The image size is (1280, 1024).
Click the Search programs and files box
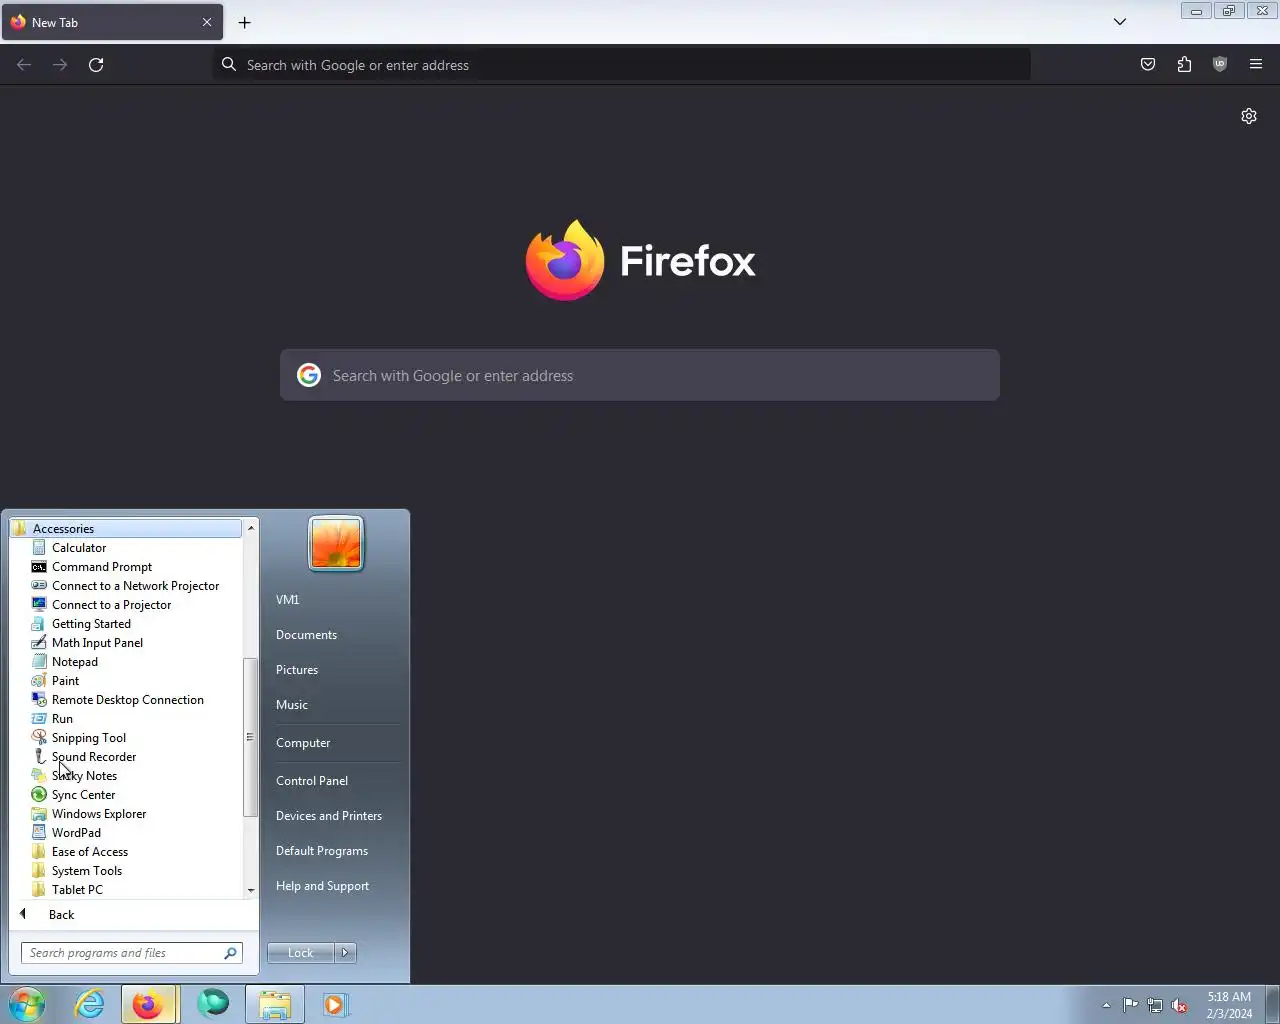[x=132, y=953]
